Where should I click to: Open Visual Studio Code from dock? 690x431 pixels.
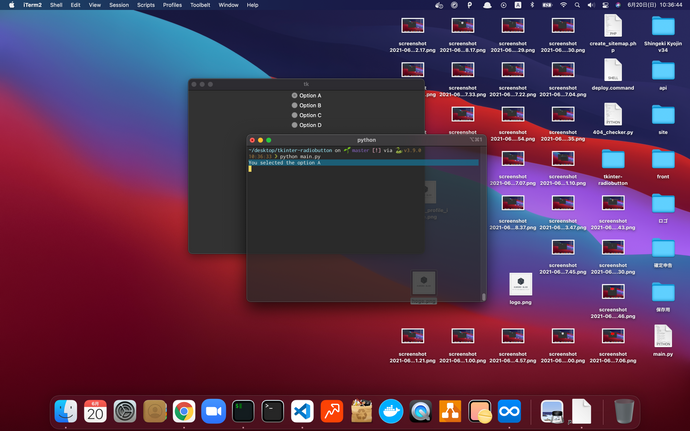click(302, 410)
